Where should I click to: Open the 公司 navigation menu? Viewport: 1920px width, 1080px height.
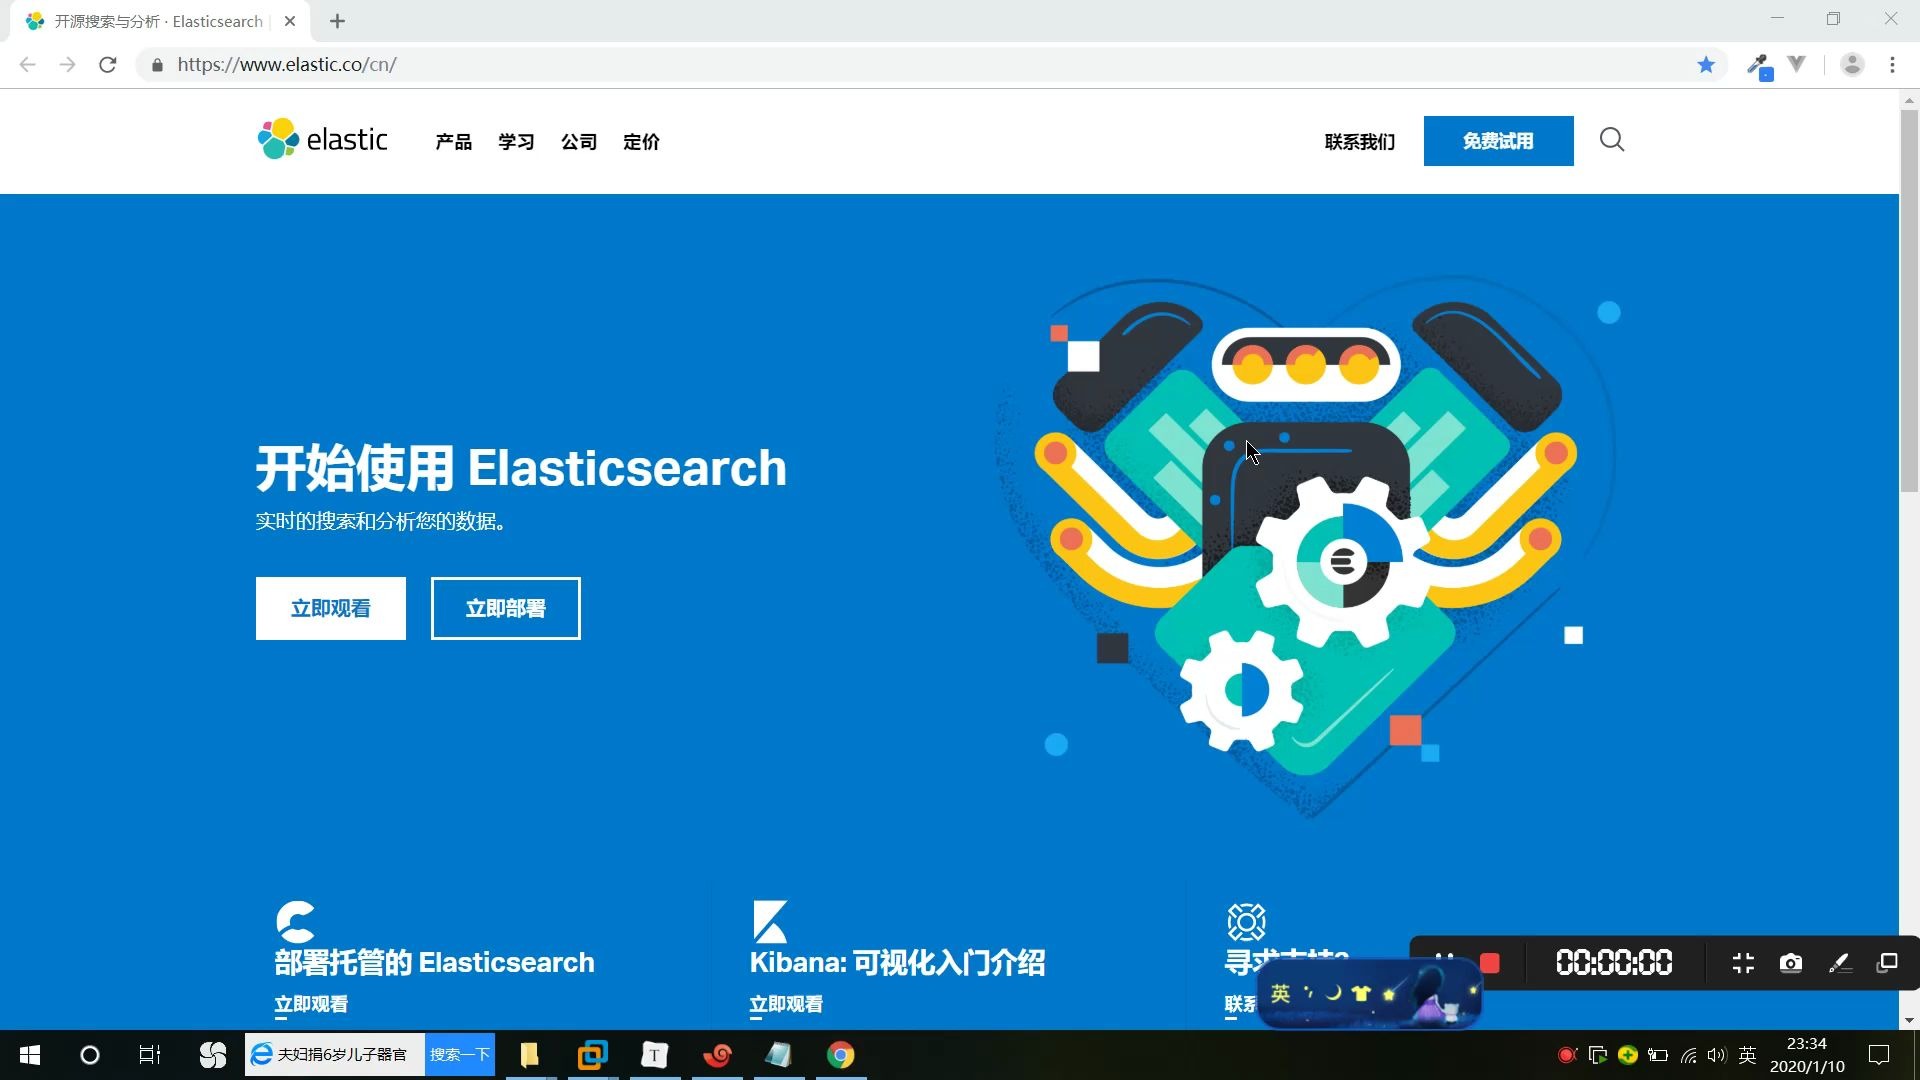[579, 142]
